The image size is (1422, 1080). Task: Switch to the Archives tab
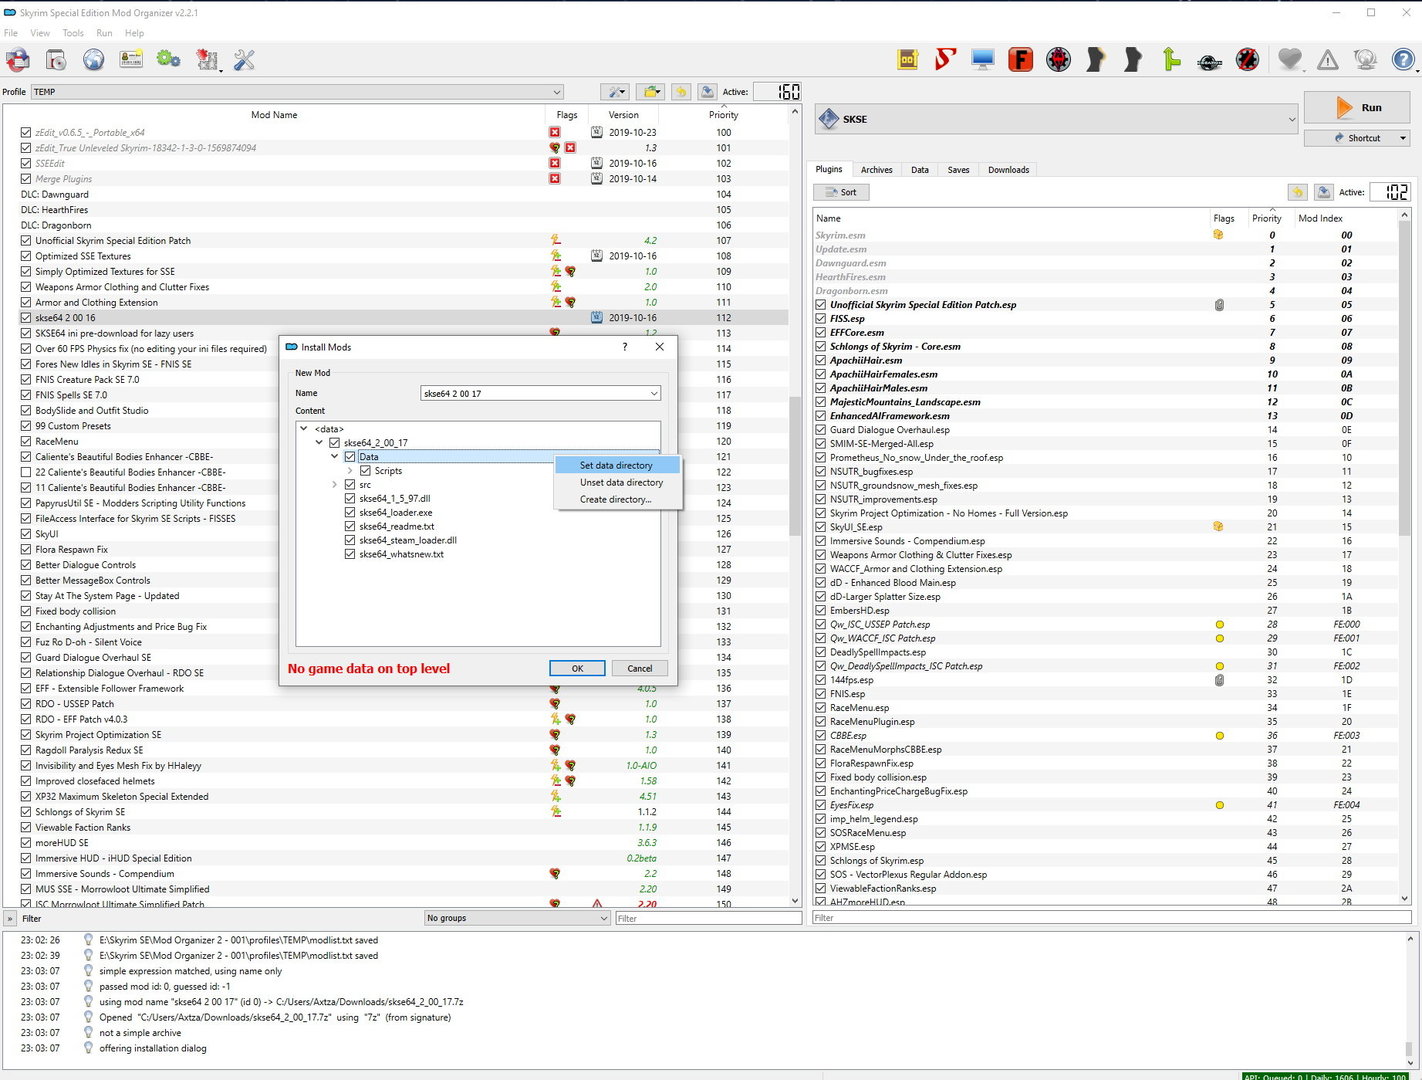(x=877, y=170)
